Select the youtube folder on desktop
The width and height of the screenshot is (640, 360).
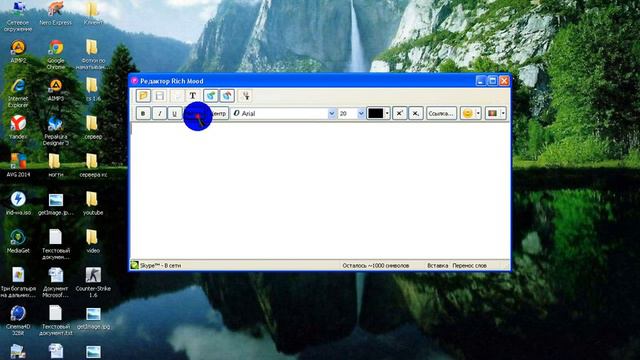93,203
